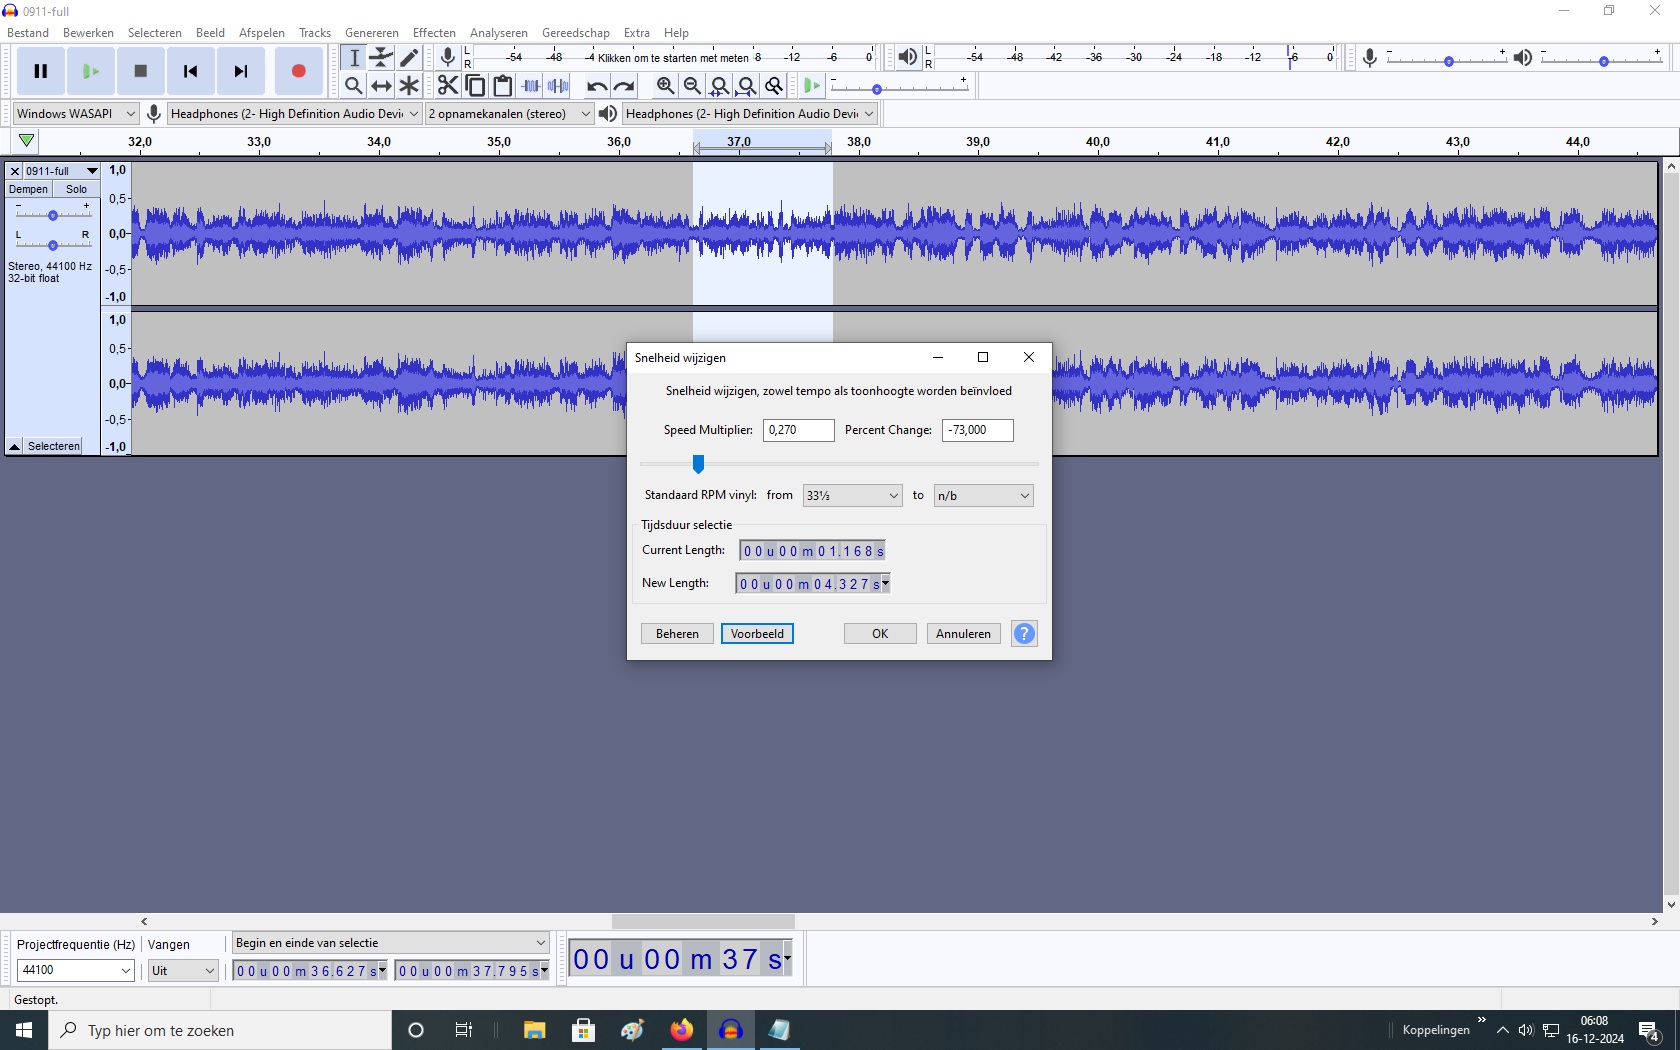
Task: Select the Multi-tool asterisk icon
Action: point(409,86)
